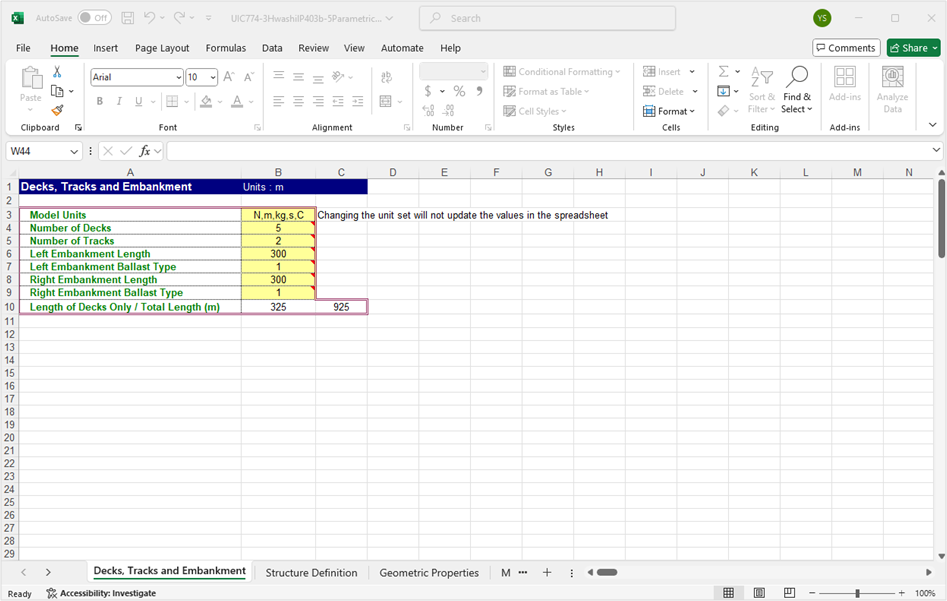The width and height of the screenshot is (947, 601).
Task: Open the Font name dropdown
Action: coord(177,77)
